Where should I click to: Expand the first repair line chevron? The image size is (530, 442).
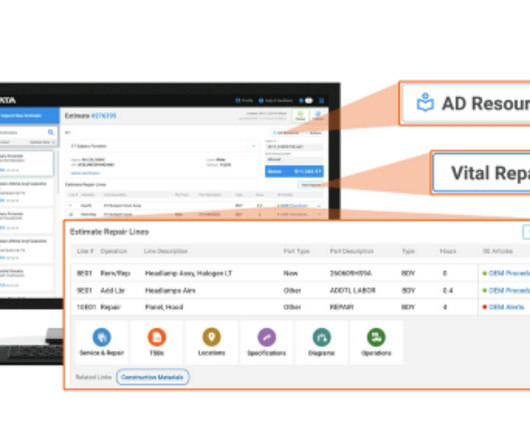tap(319, 205)
